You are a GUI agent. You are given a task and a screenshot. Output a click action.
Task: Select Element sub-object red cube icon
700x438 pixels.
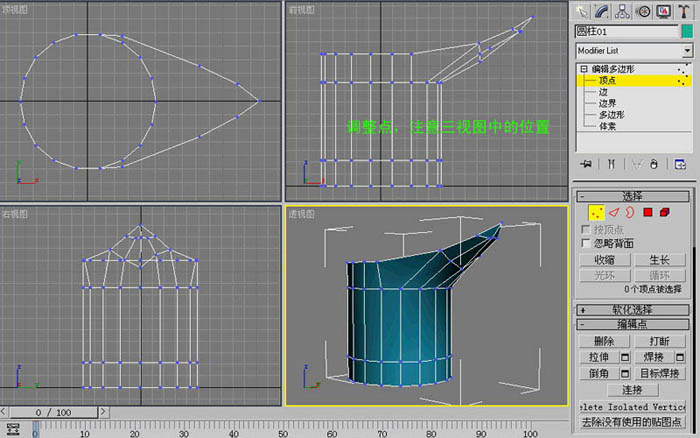coord(665,213)
